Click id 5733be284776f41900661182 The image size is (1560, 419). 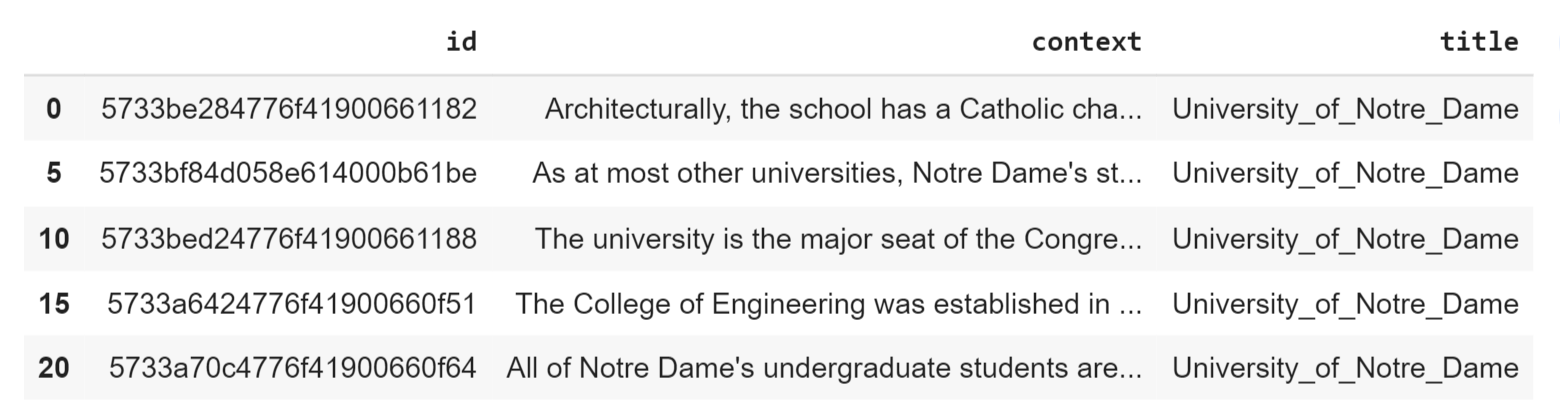289,108
